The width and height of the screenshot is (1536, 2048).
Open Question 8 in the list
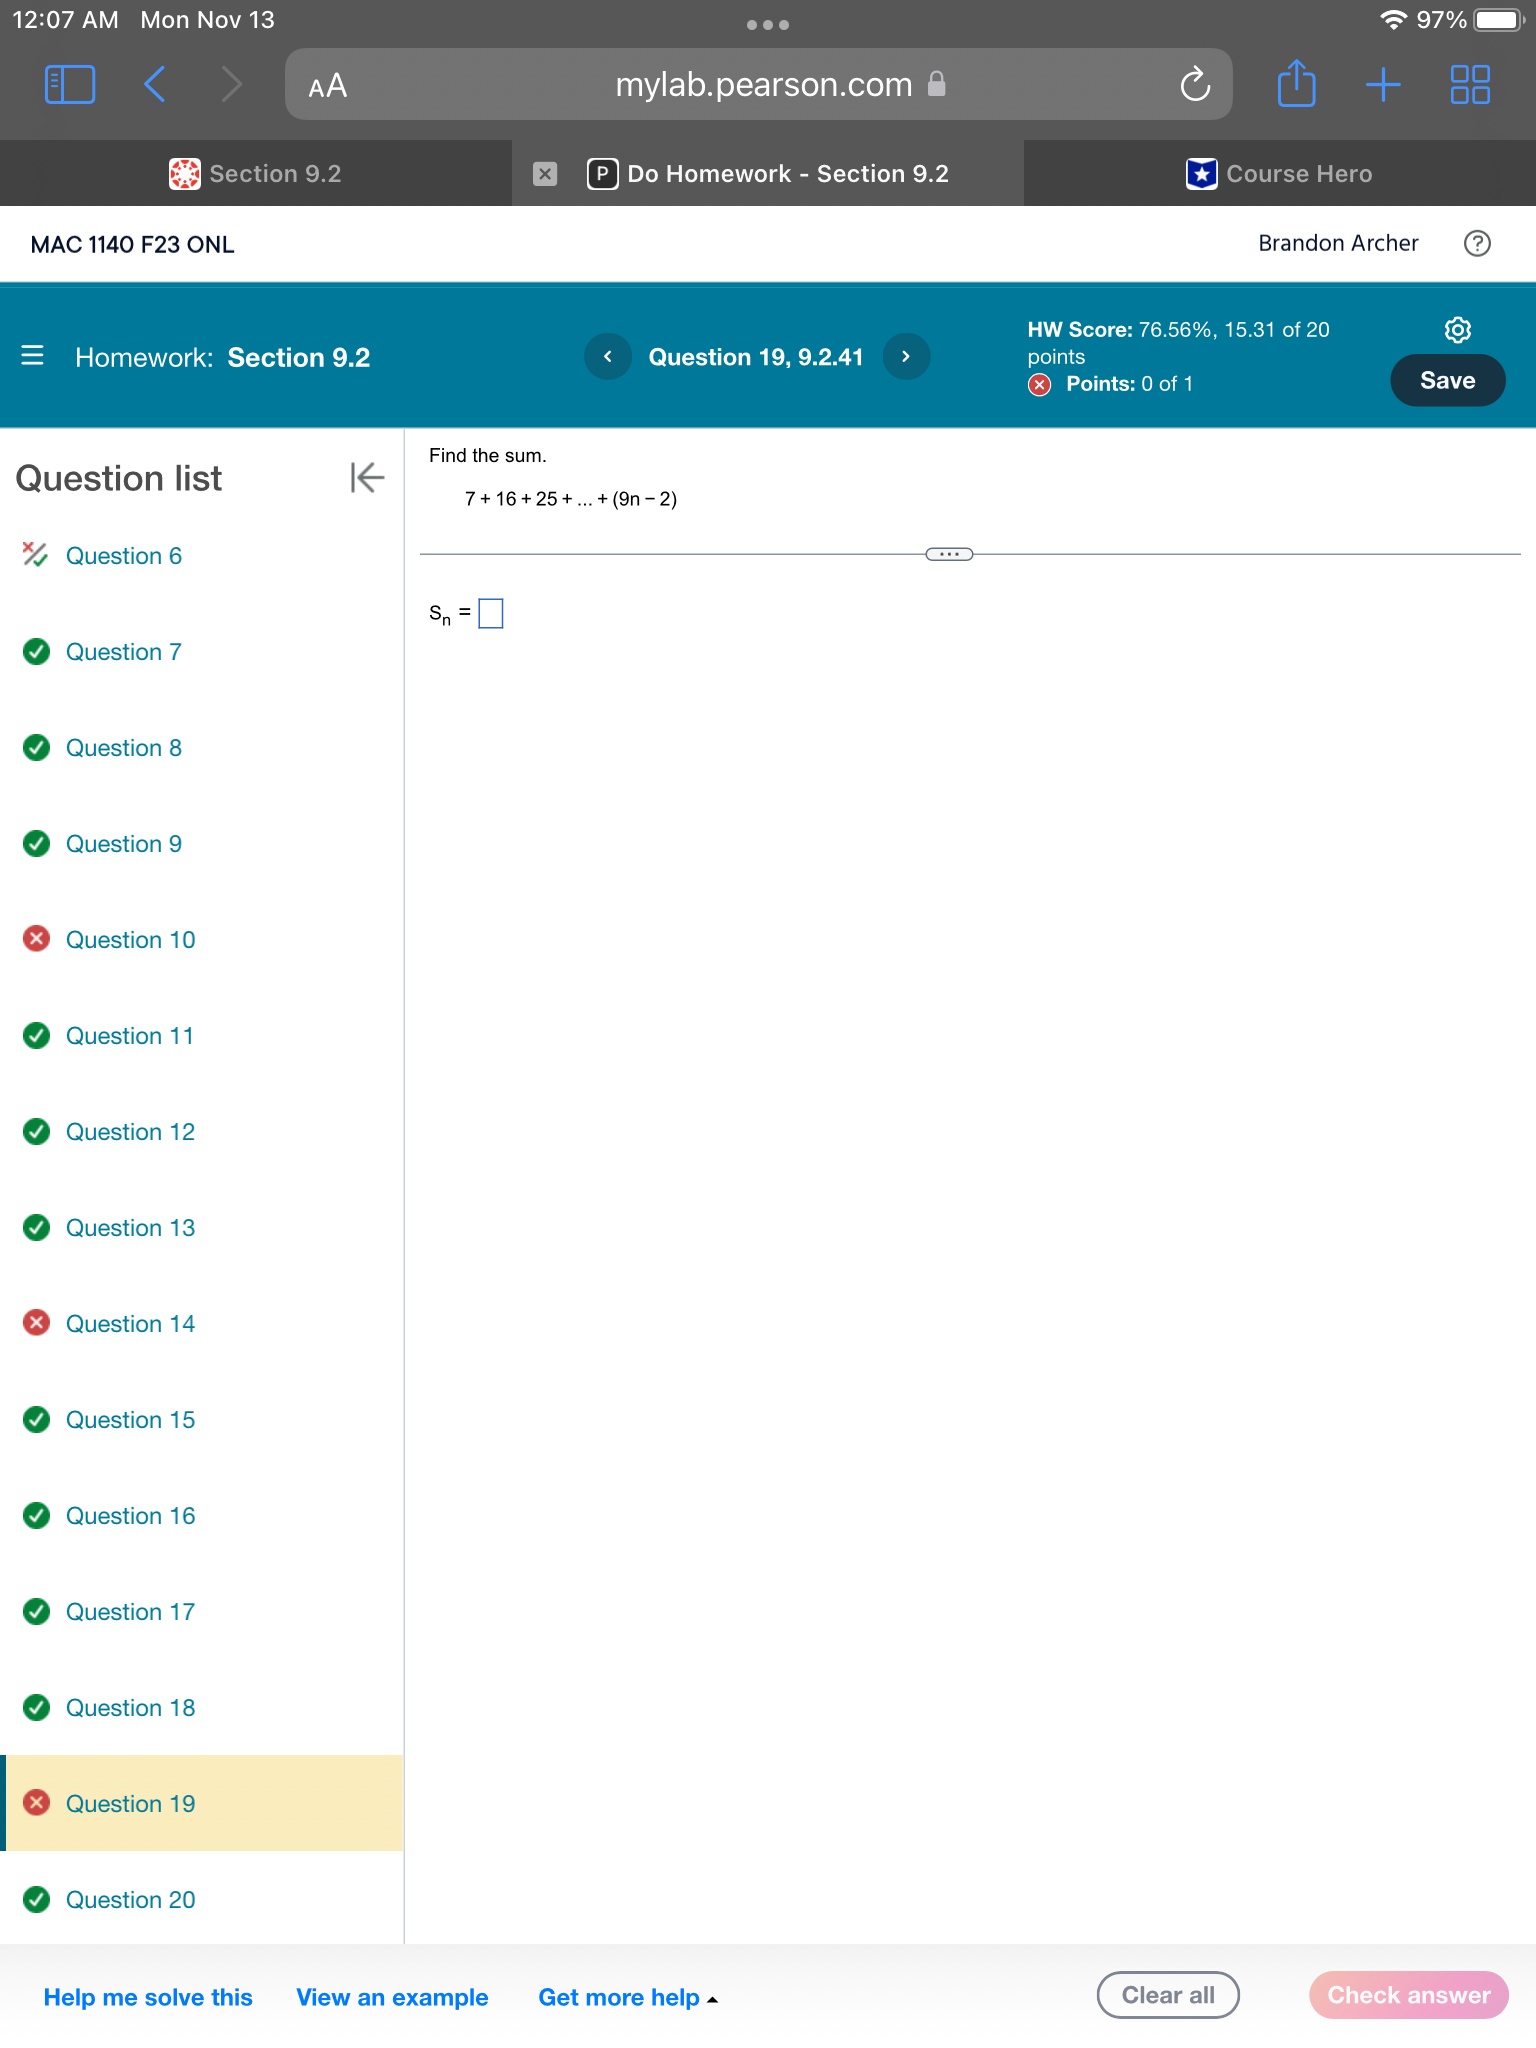coord(124,748)
